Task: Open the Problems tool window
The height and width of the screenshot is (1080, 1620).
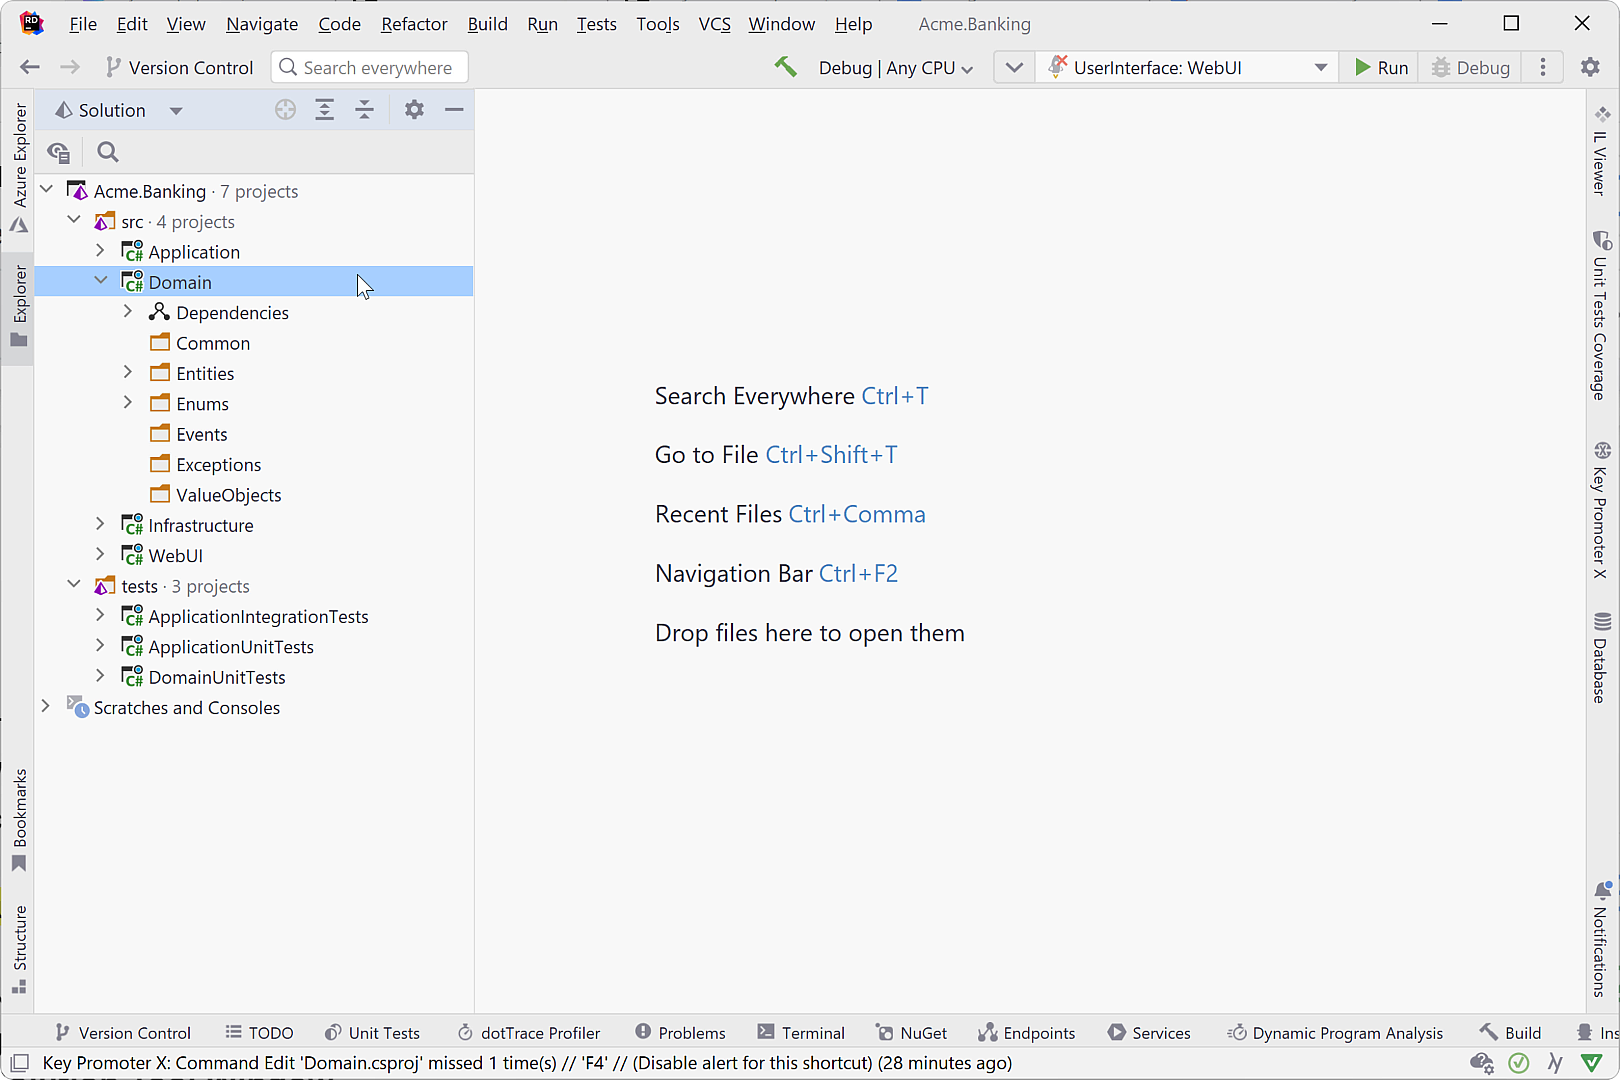Action: point(680,1033)
